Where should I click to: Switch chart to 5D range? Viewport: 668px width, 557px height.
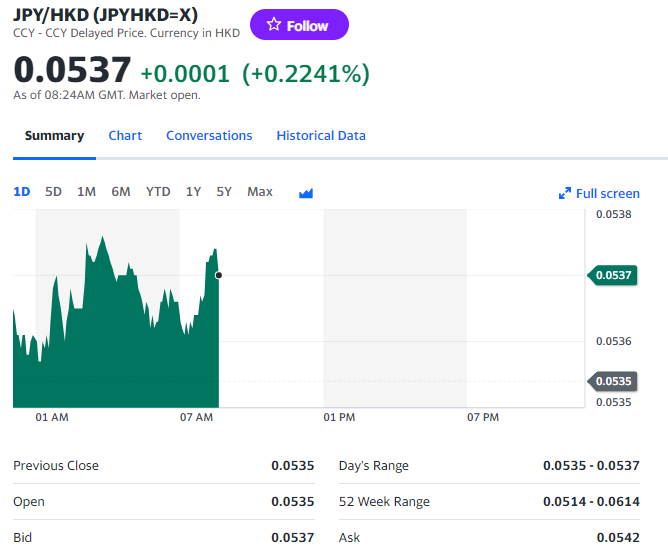[x=53, y=192]
